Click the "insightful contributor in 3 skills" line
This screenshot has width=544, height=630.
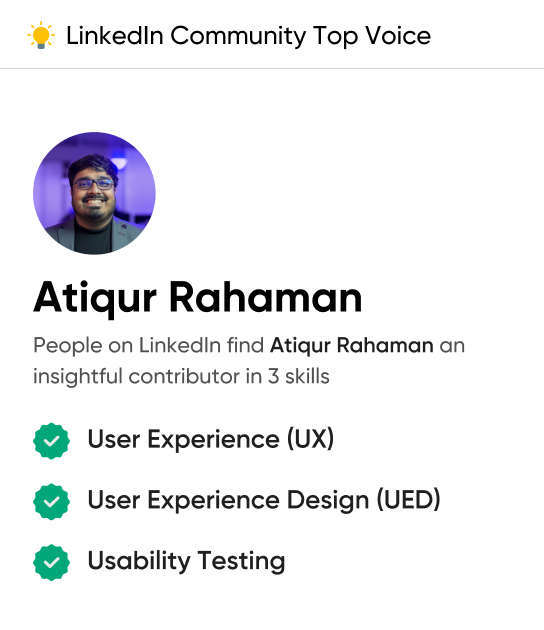[181, 377]
